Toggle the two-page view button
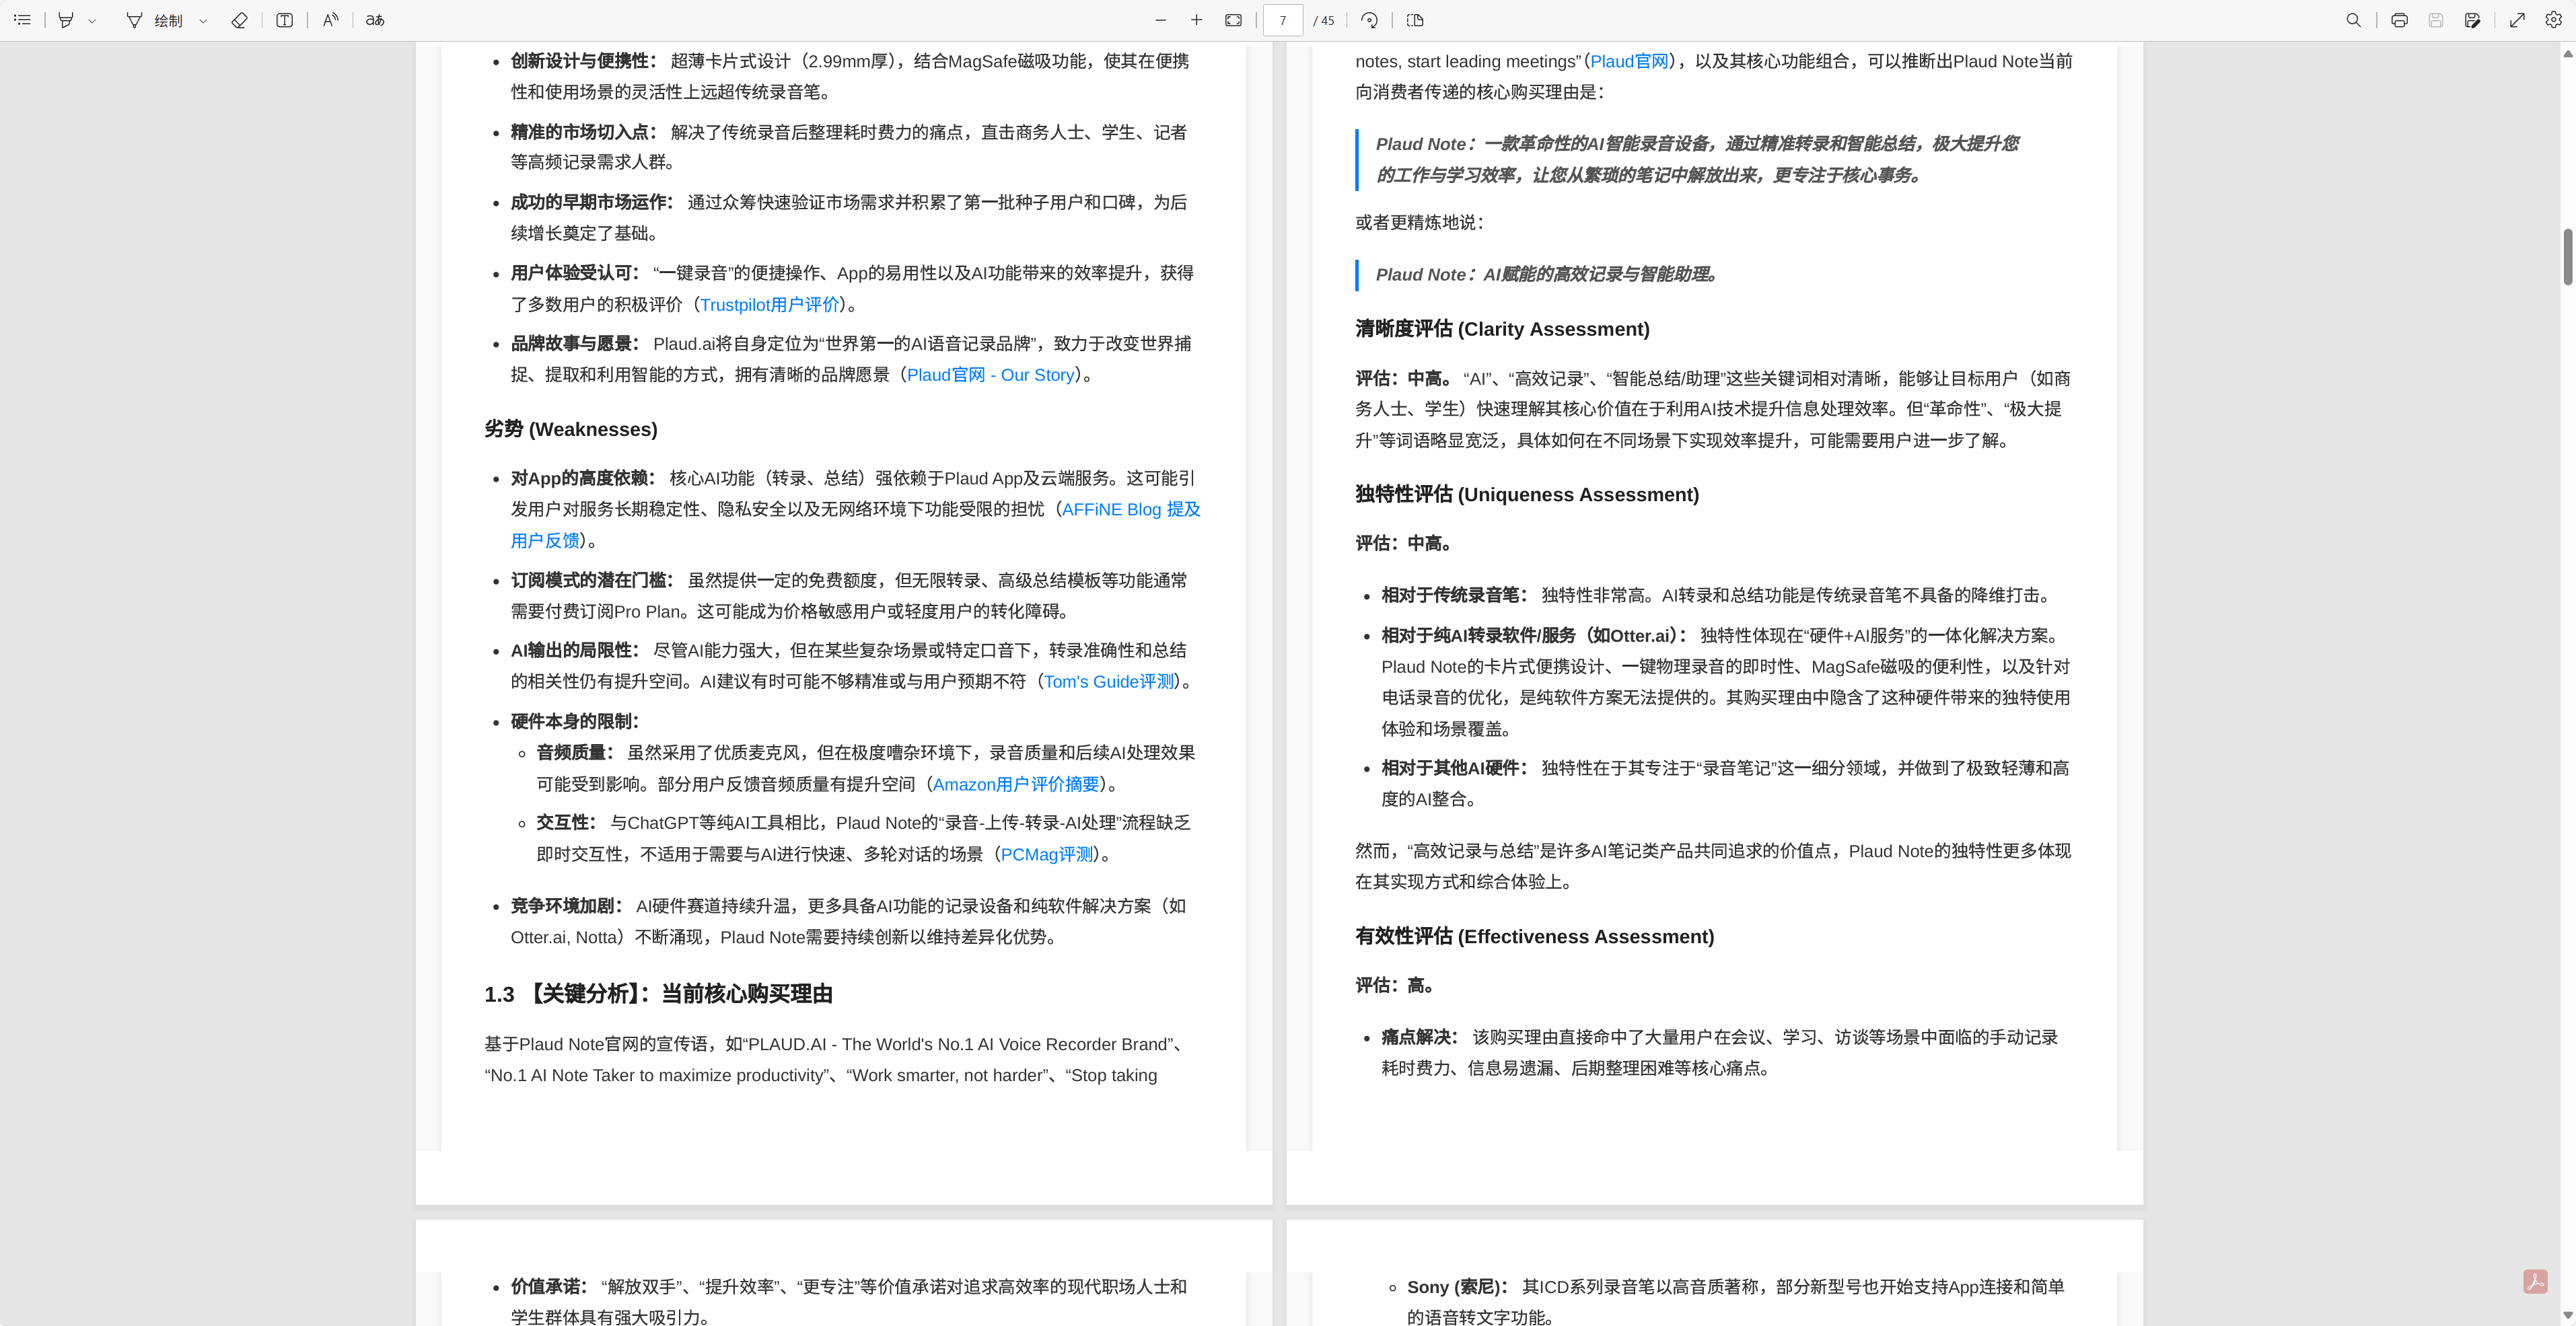 tap(1415, 20)
